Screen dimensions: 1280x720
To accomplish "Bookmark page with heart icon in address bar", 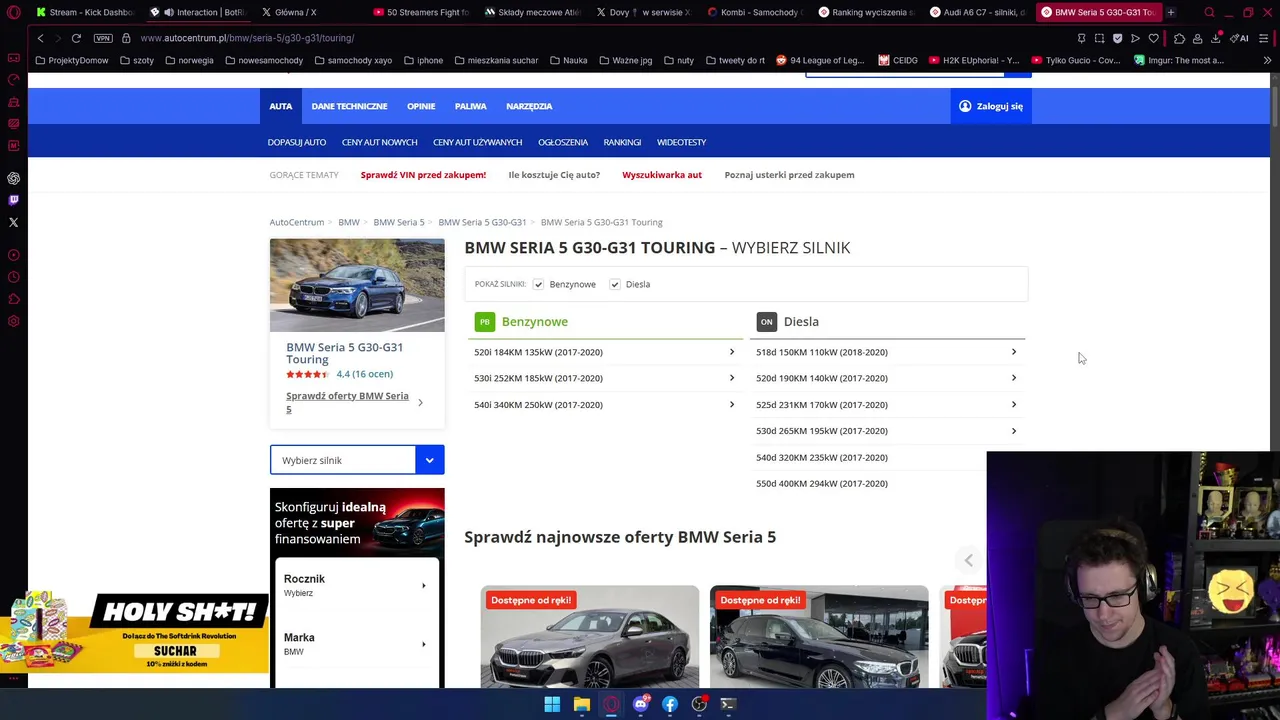I will tap(1153, 38).
